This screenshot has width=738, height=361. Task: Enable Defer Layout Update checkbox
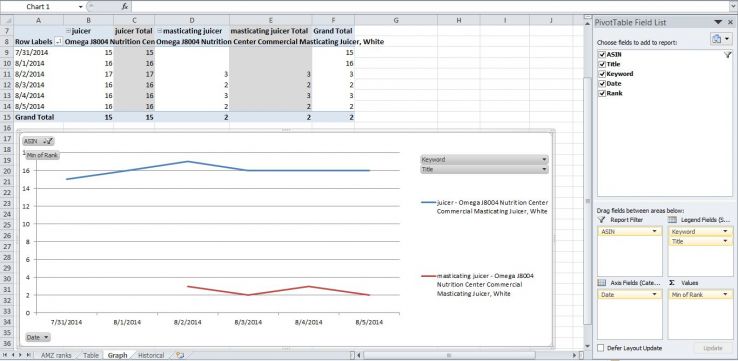pos(601,348)
